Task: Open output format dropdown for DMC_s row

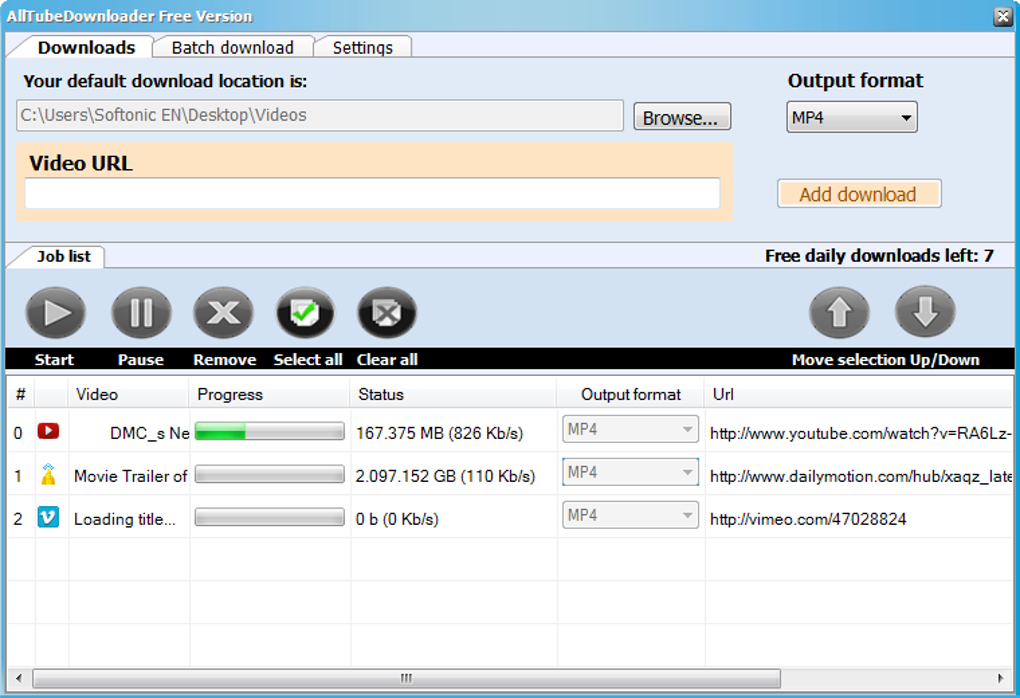Action: pyautogui.click(x=630, y=429)
